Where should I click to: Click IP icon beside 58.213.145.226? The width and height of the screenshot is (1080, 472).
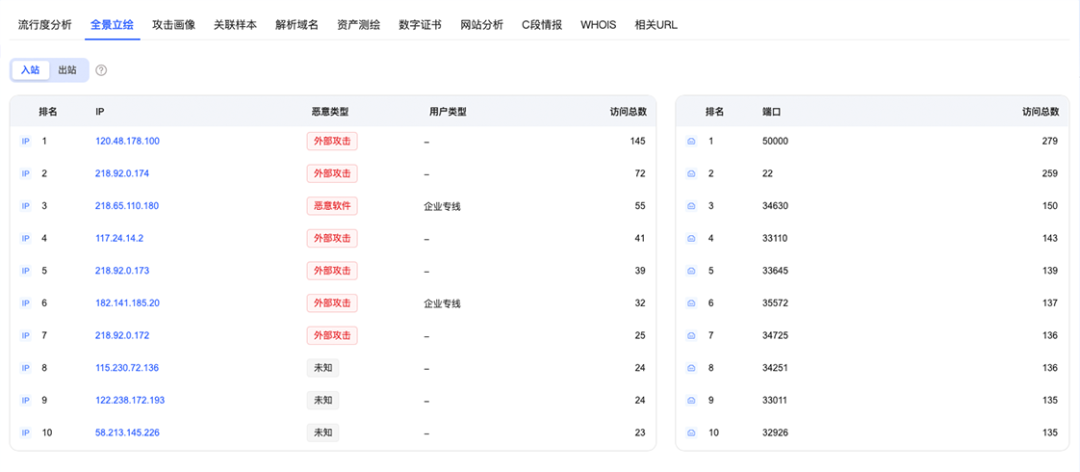point(25,433)
